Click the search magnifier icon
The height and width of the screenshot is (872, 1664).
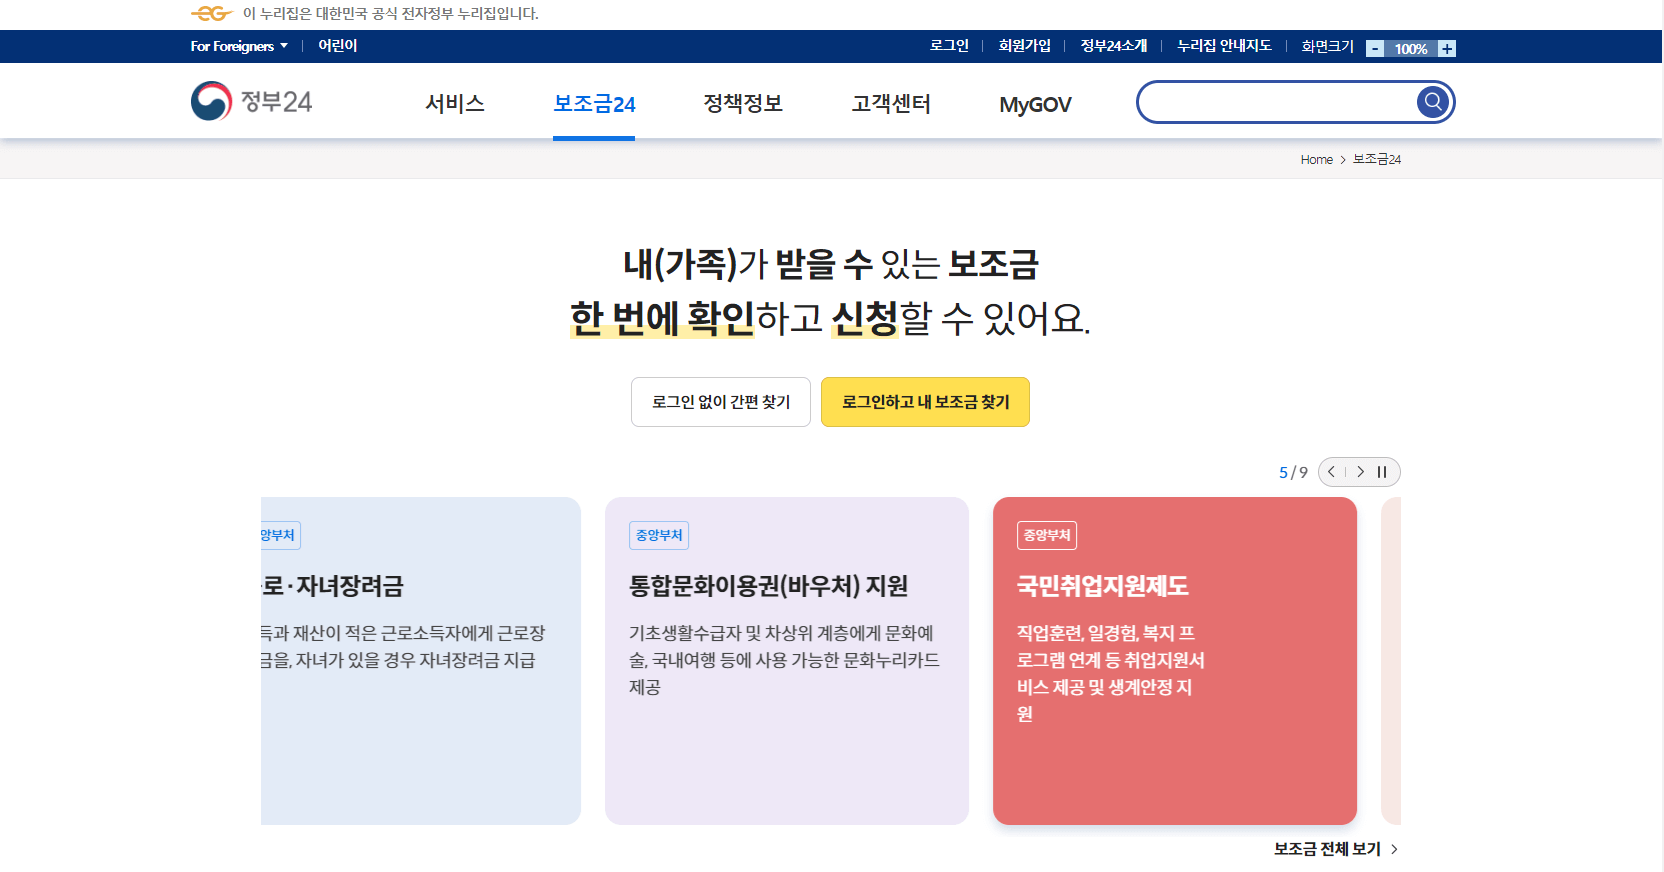click(x=1433, y=102)
